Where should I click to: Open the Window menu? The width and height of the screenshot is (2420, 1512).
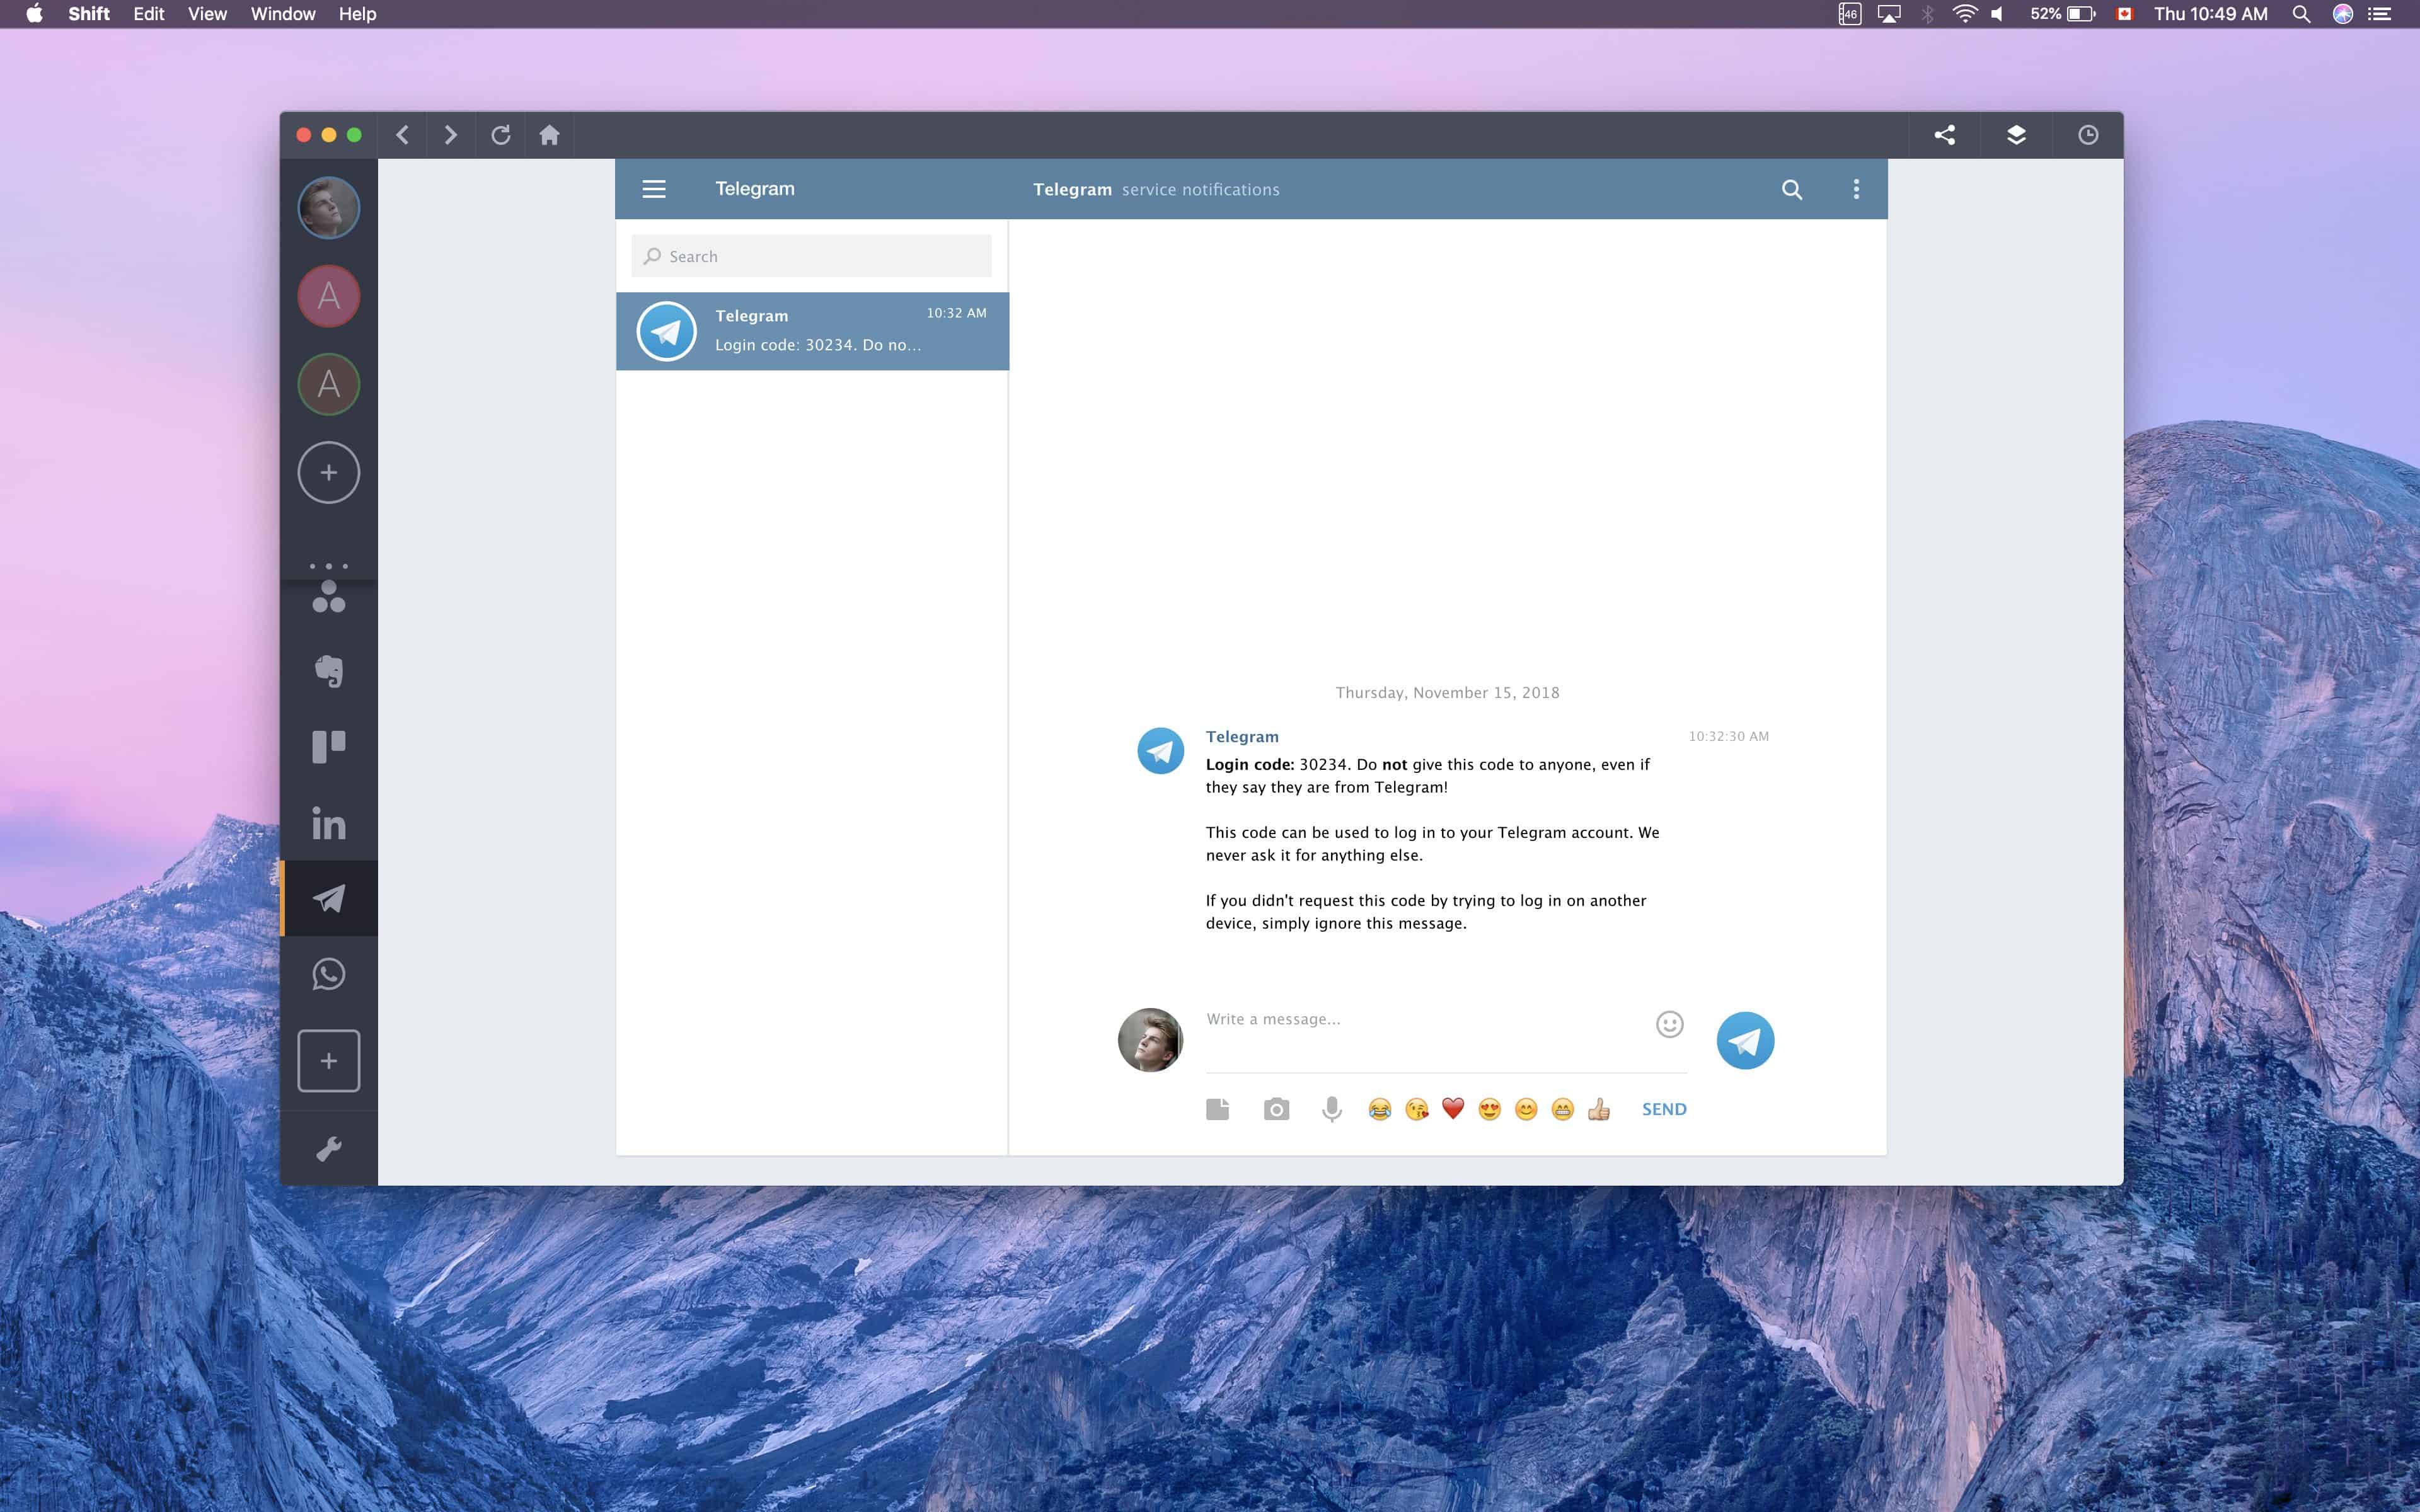283,14
